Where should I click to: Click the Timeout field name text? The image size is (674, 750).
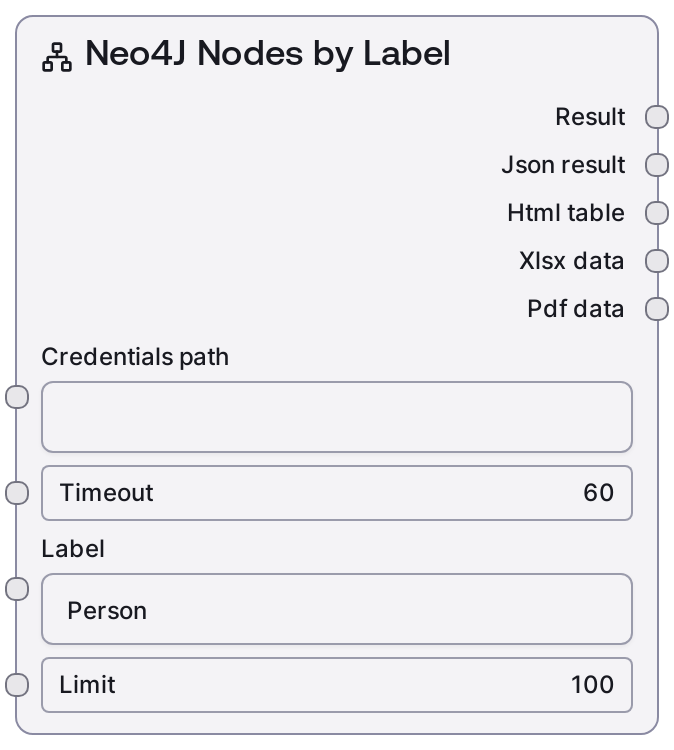click(x=106, y=493)
